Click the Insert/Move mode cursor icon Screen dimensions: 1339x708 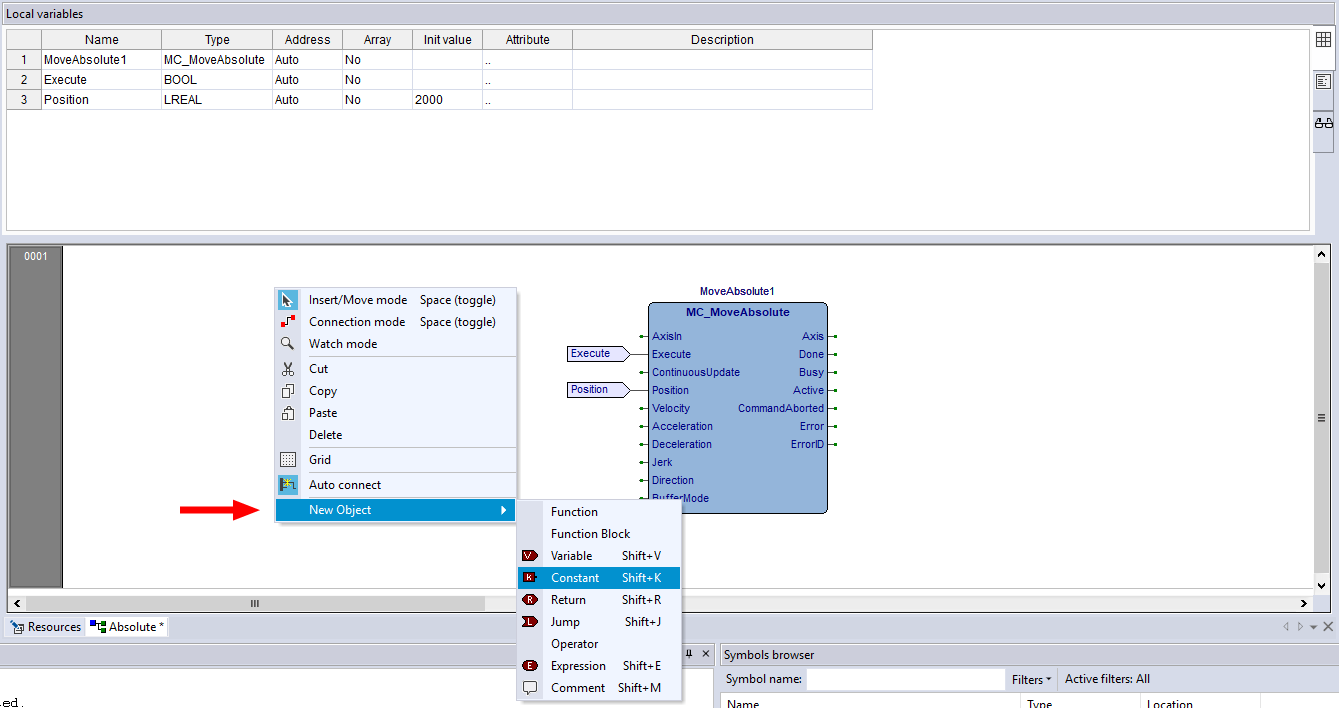click(288, 300)
